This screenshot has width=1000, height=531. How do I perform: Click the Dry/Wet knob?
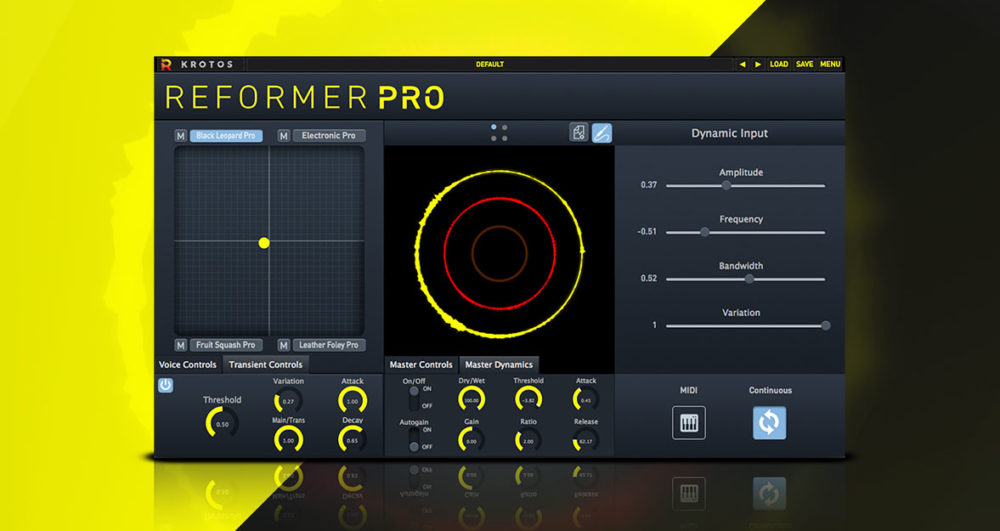click(x=471, y=400)
